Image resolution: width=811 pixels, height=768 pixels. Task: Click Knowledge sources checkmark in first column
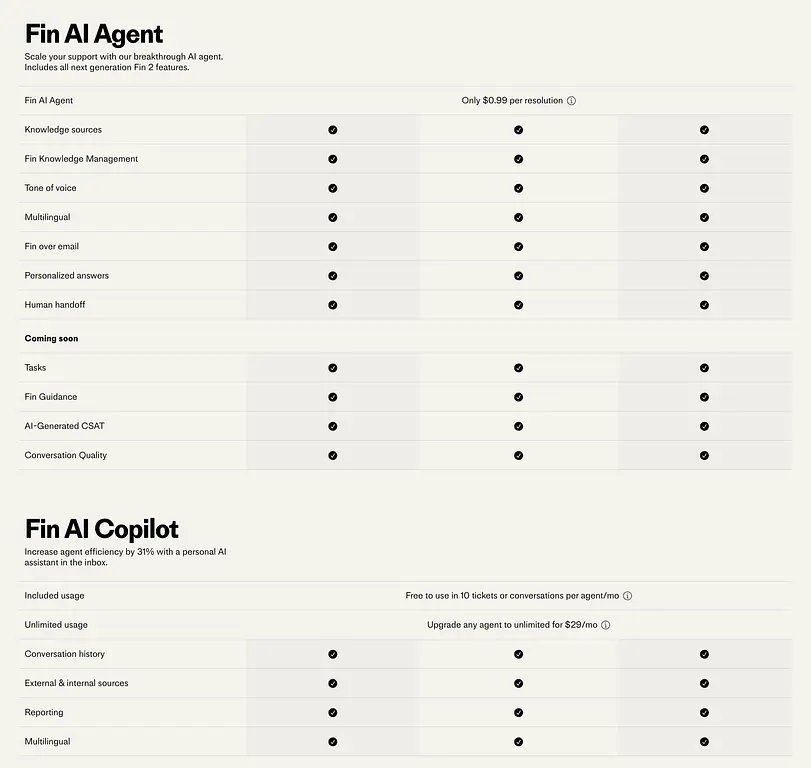pyautogui.click(x=333, y=130)
